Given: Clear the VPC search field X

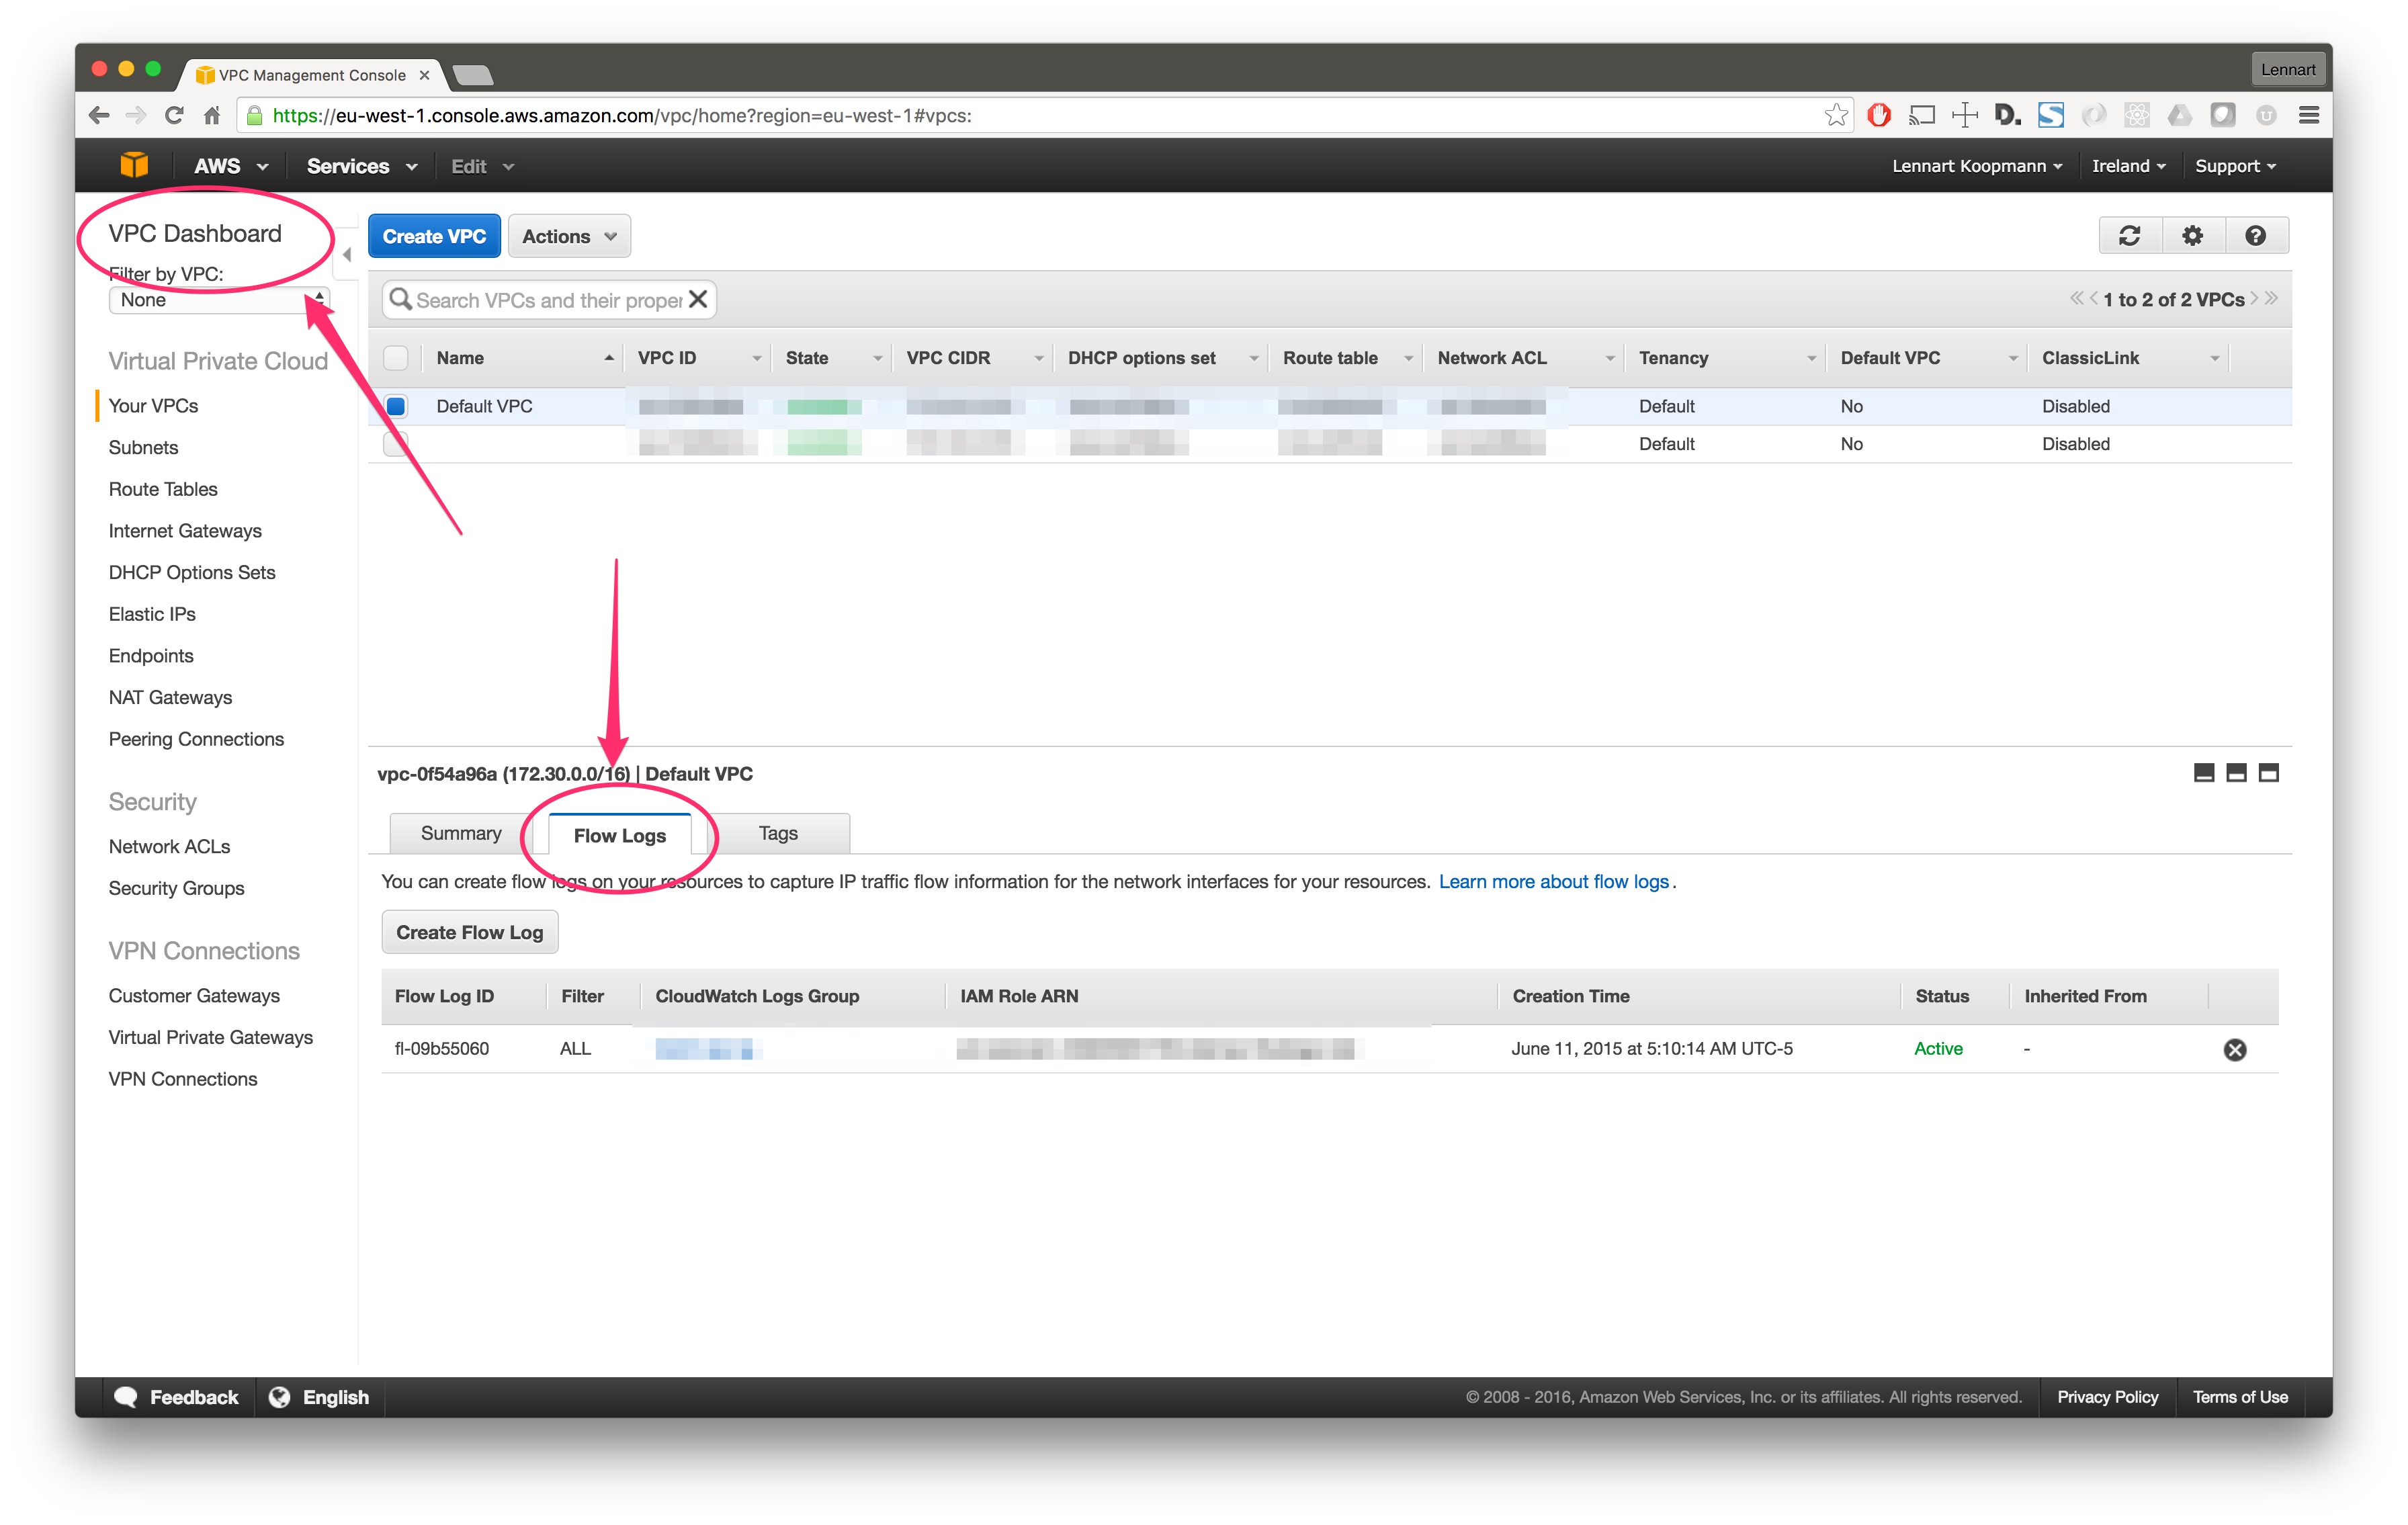Looking at the screenshot, I should point(698,299).
